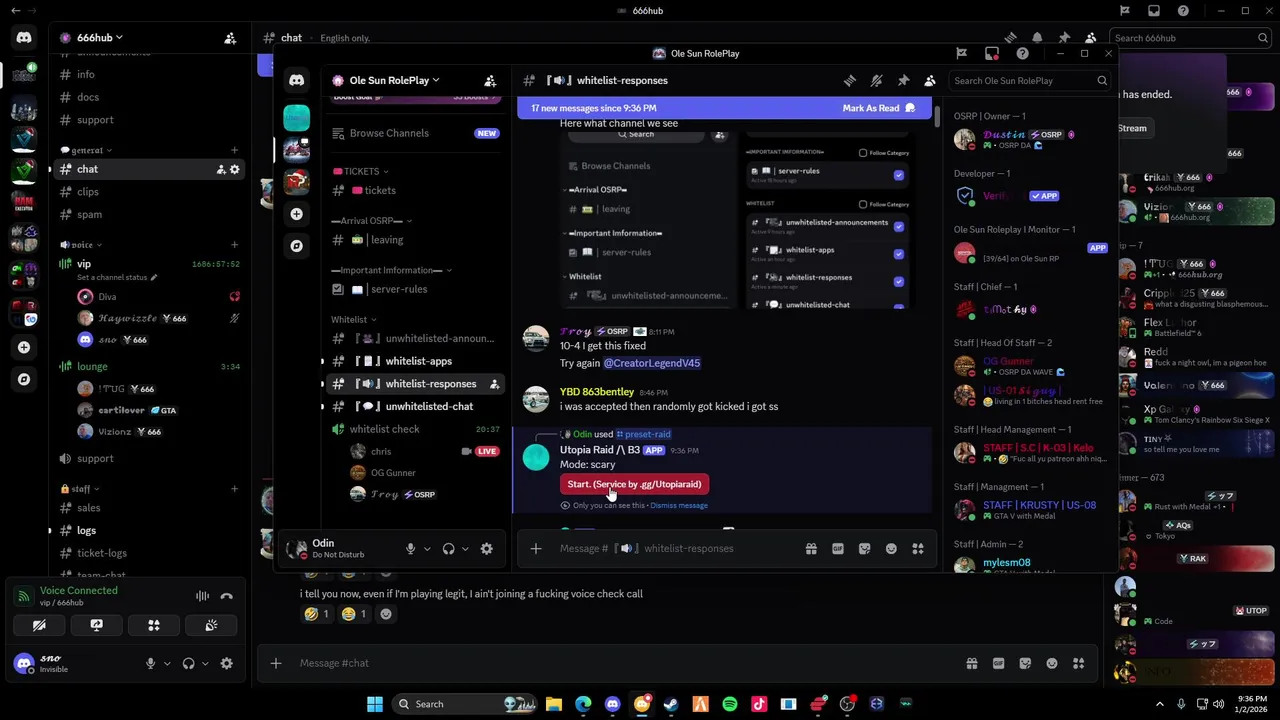Open pinned messages in Ole Sun RolePlay window
This screenshot has width=1280, height=720.
click(903, 80)
